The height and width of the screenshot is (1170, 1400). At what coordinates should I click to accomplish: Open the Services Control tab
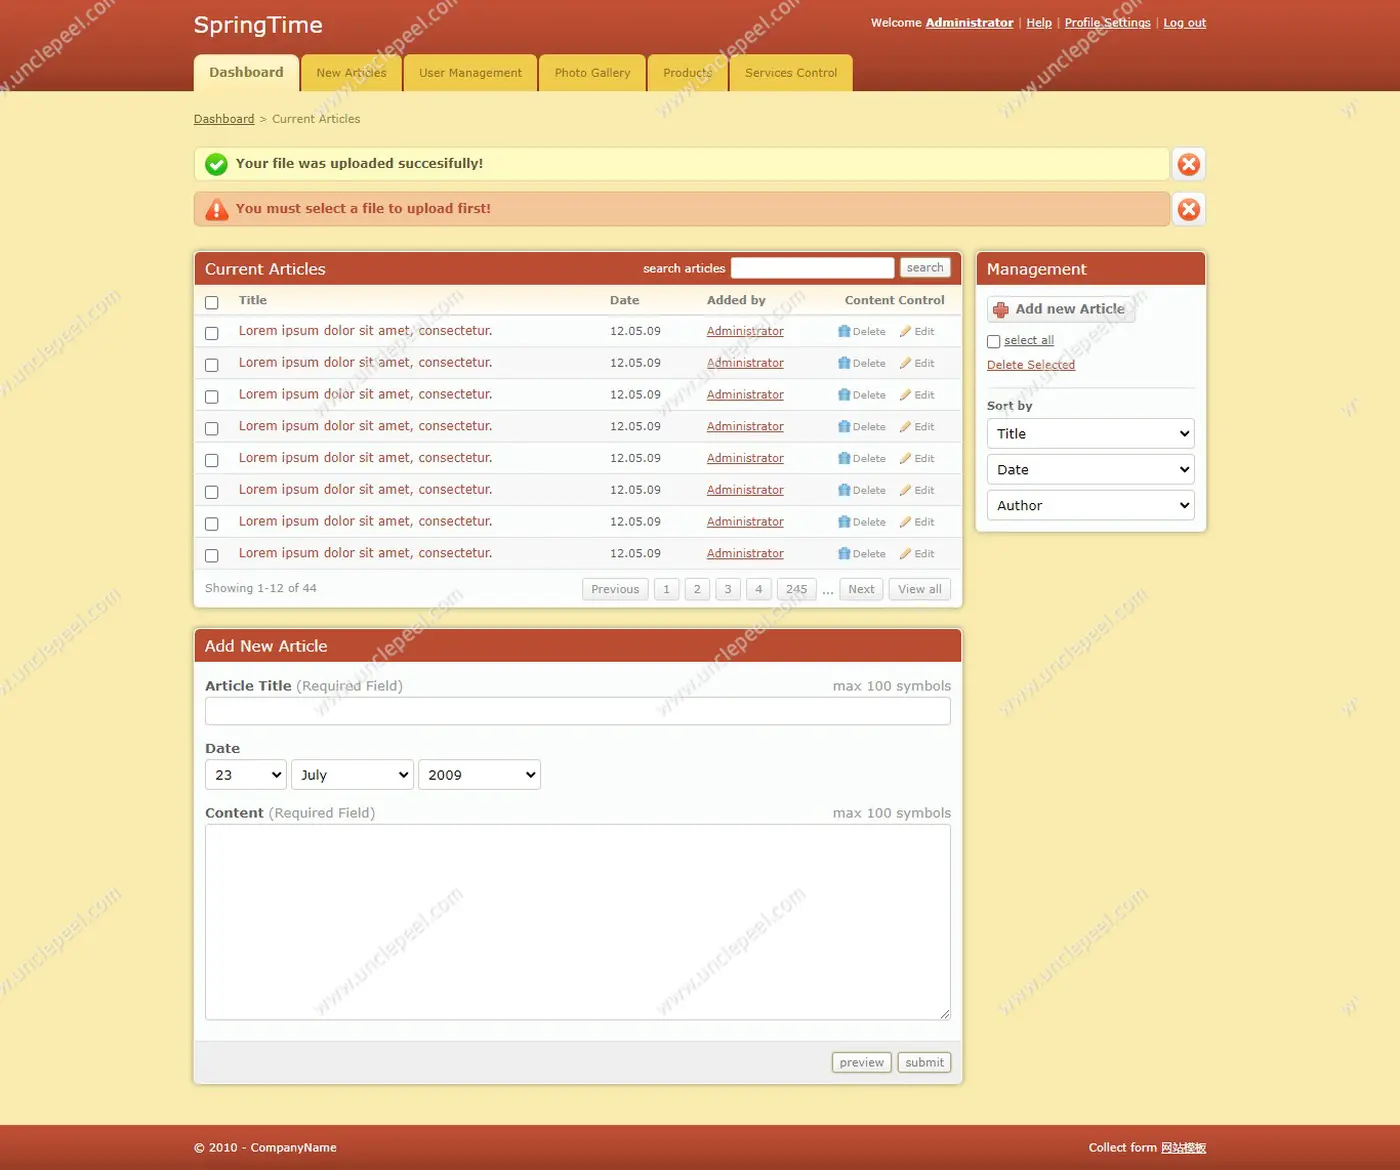791,73
